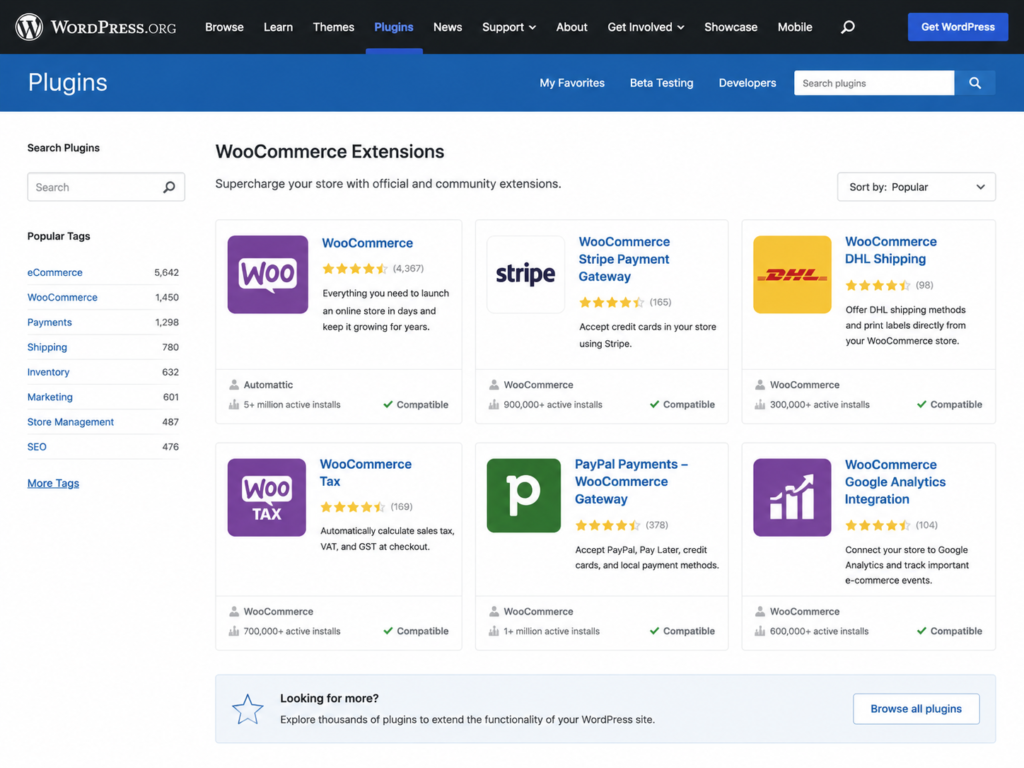Select the Payments tag

50,322
